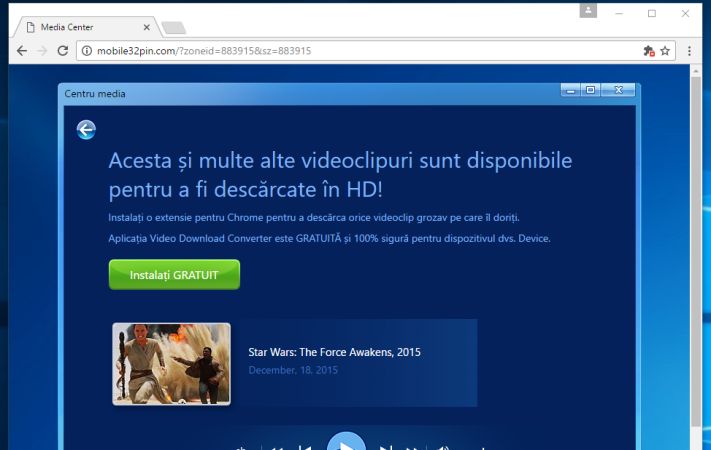Maximize the Chrome browser window
The width and height of the screenshot is (711, 450).
(652, 14)
